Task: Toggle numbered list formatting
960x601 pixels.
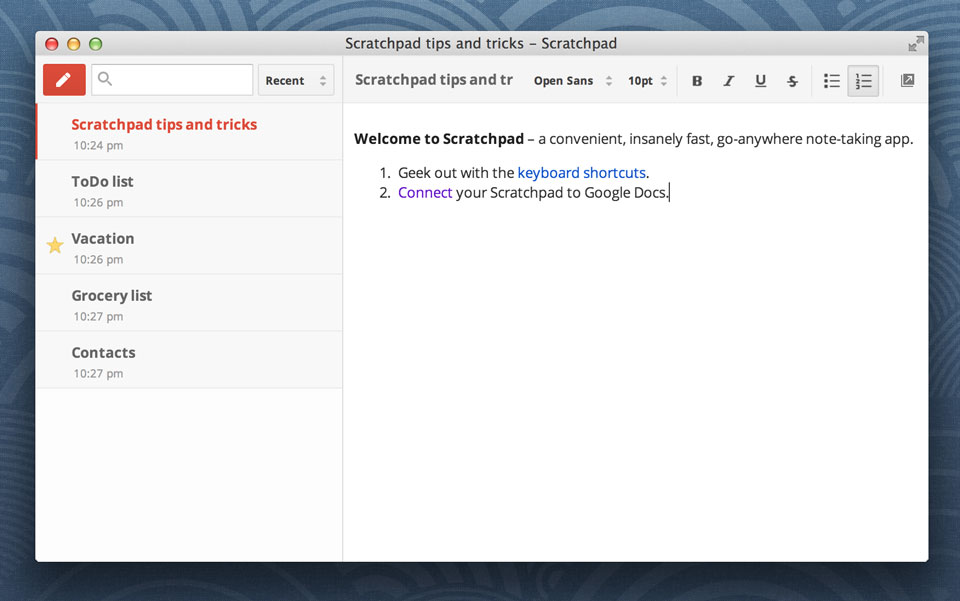Action: coord(863,81)
